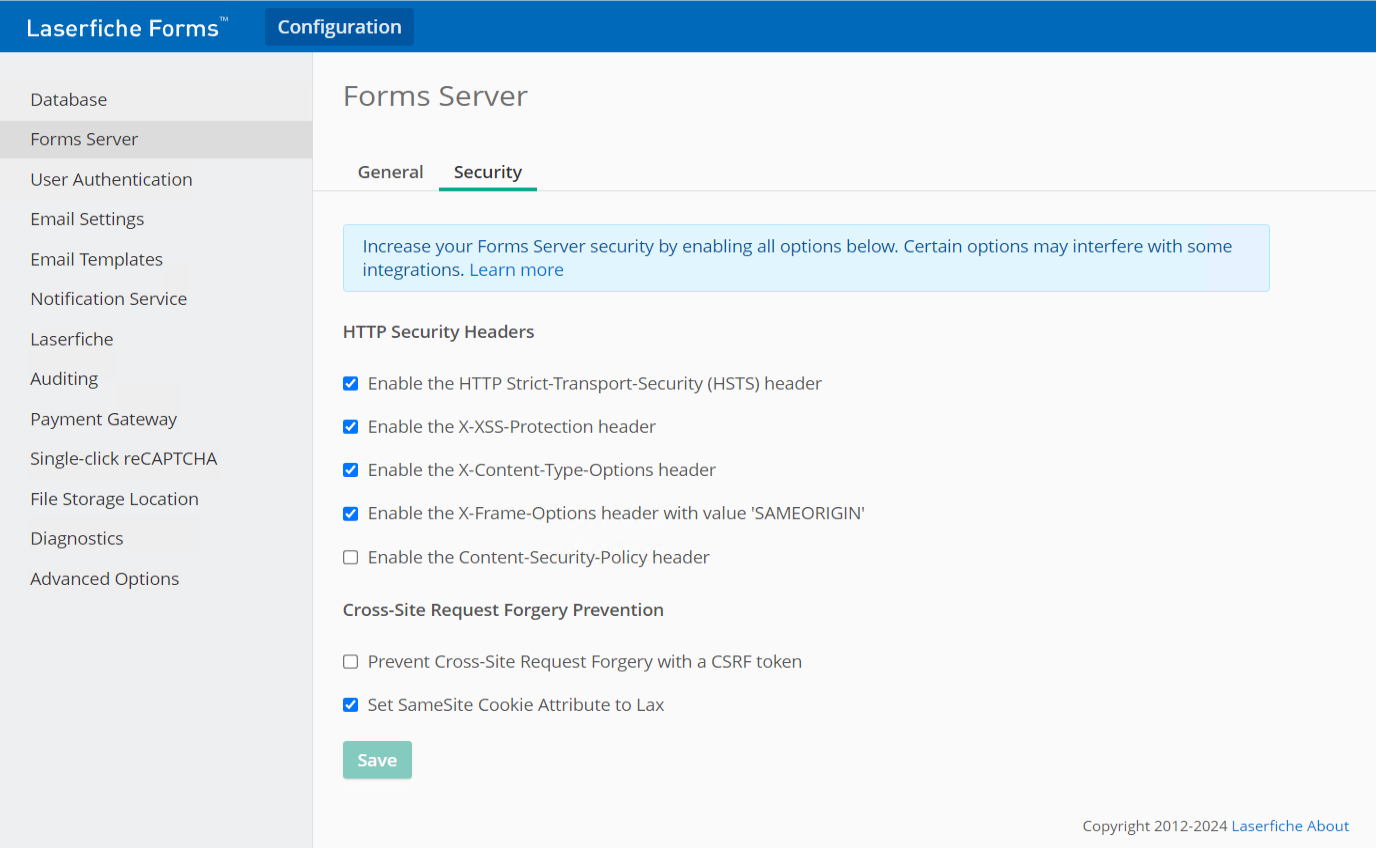Toggle the SameSite Cookie Lax checkbox

350,705
